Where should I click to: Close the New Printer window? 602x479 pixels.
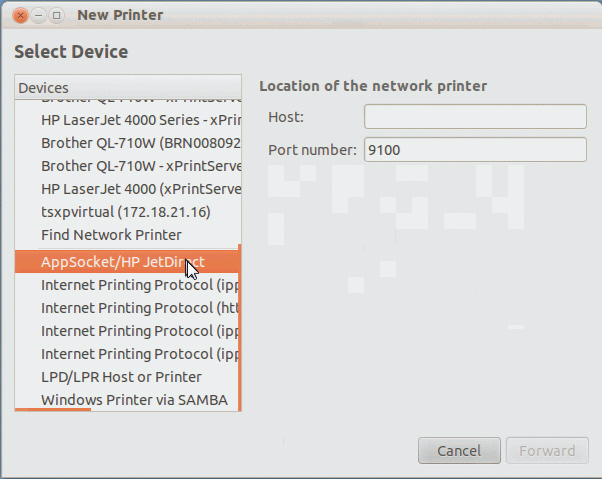21,15
